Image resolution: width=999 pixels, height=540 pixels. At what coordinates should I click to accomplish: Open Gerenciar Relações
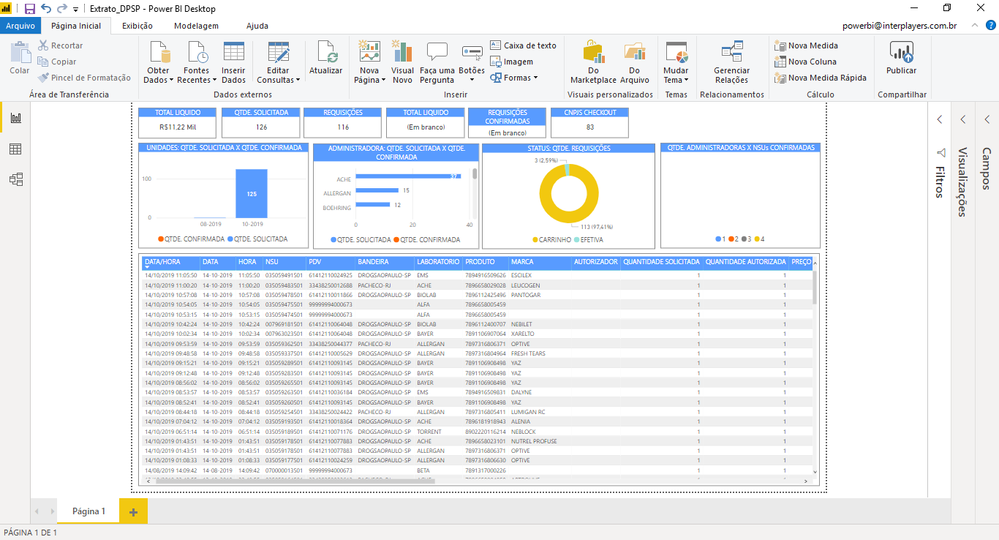coord(731,62)
